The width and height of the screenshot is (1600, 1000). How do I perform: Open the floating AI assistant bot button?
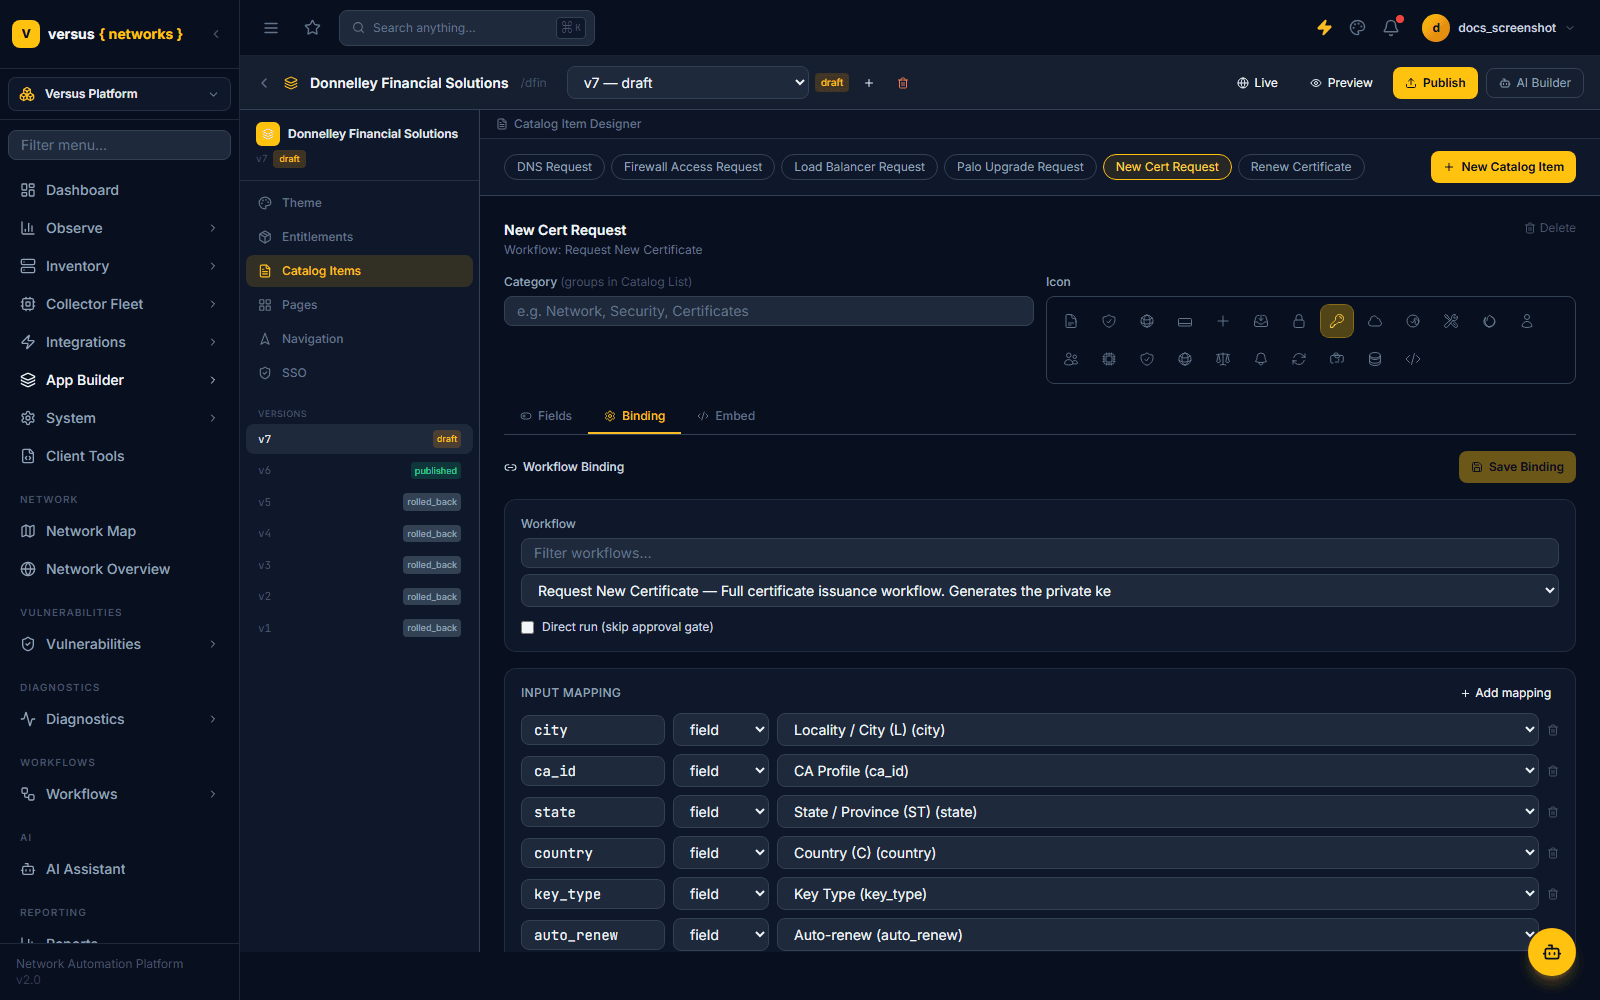1552,952
